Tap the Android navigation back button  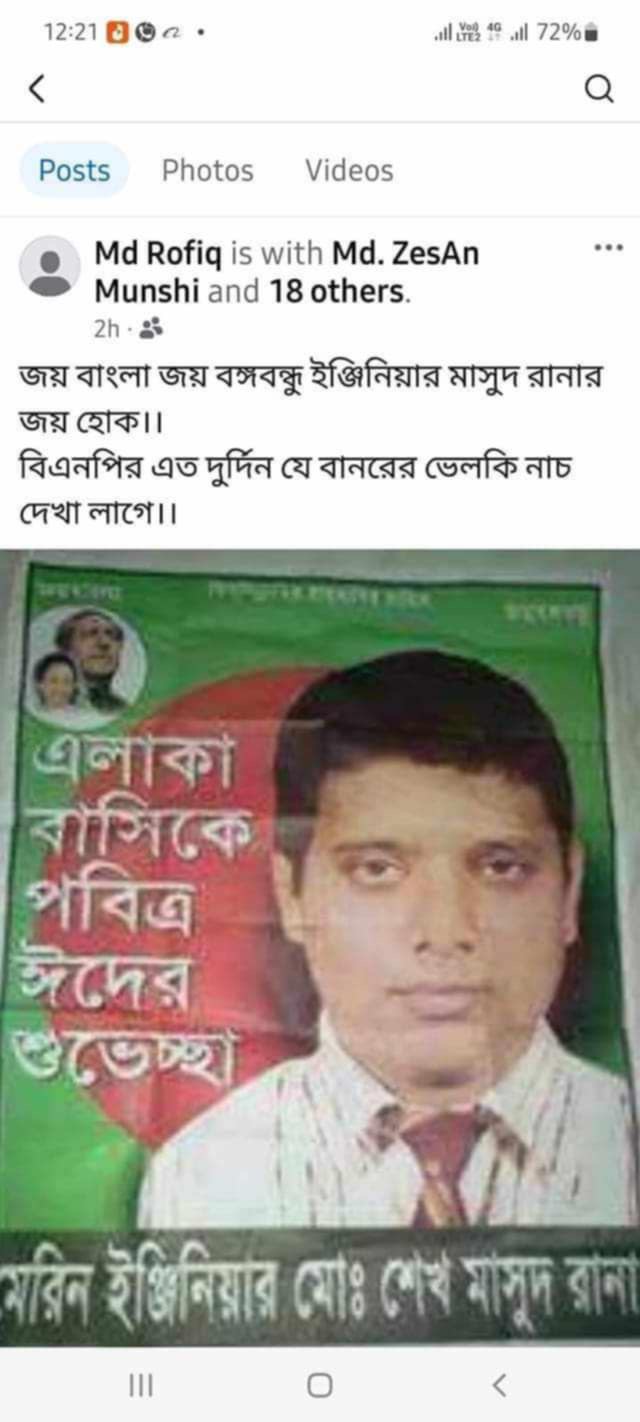pyautogui.click(x=499, y=1385)
